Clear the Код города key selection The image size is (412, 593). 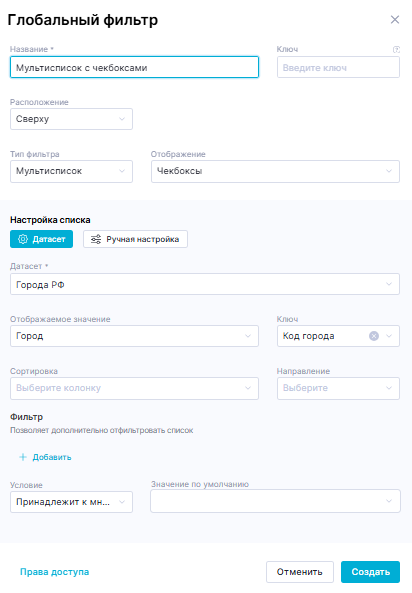pyautogui.click(x=374, y=336)
